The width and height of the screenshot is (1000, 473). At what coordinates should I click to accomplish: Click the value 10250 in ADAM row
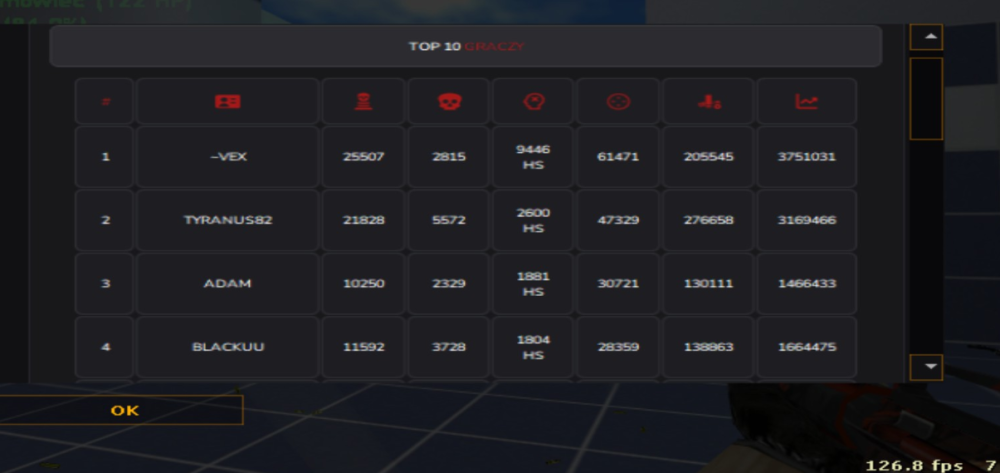[x=364, y=283]
